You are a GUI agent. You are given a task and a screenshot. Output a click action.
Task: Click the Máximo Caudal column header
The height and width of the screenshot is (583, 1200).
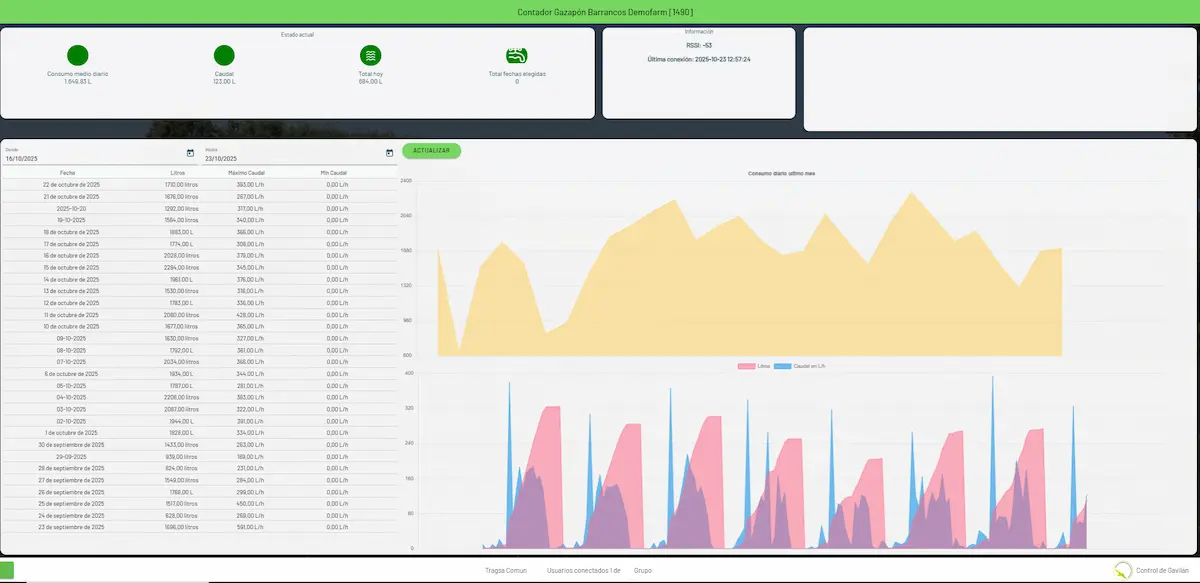246,173
